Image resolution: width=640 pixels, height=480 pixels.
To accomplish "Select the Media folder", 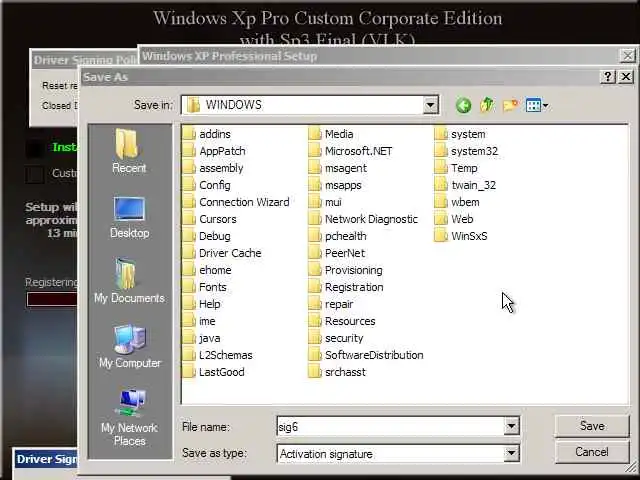I will click(x=331, y=134).
